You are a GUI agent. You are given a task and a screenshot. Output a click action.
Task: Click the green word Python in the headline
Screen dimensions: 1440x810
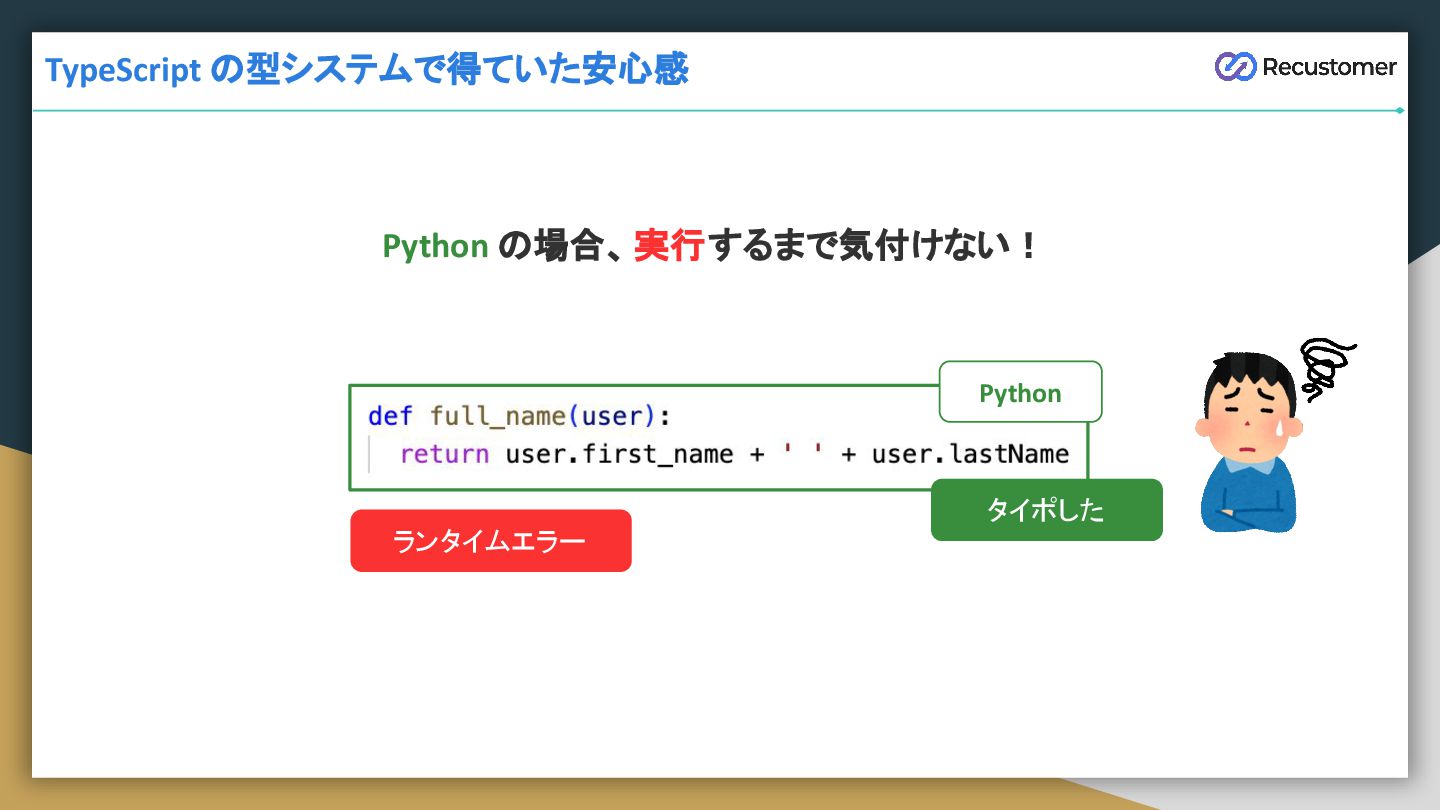[435, 246]
